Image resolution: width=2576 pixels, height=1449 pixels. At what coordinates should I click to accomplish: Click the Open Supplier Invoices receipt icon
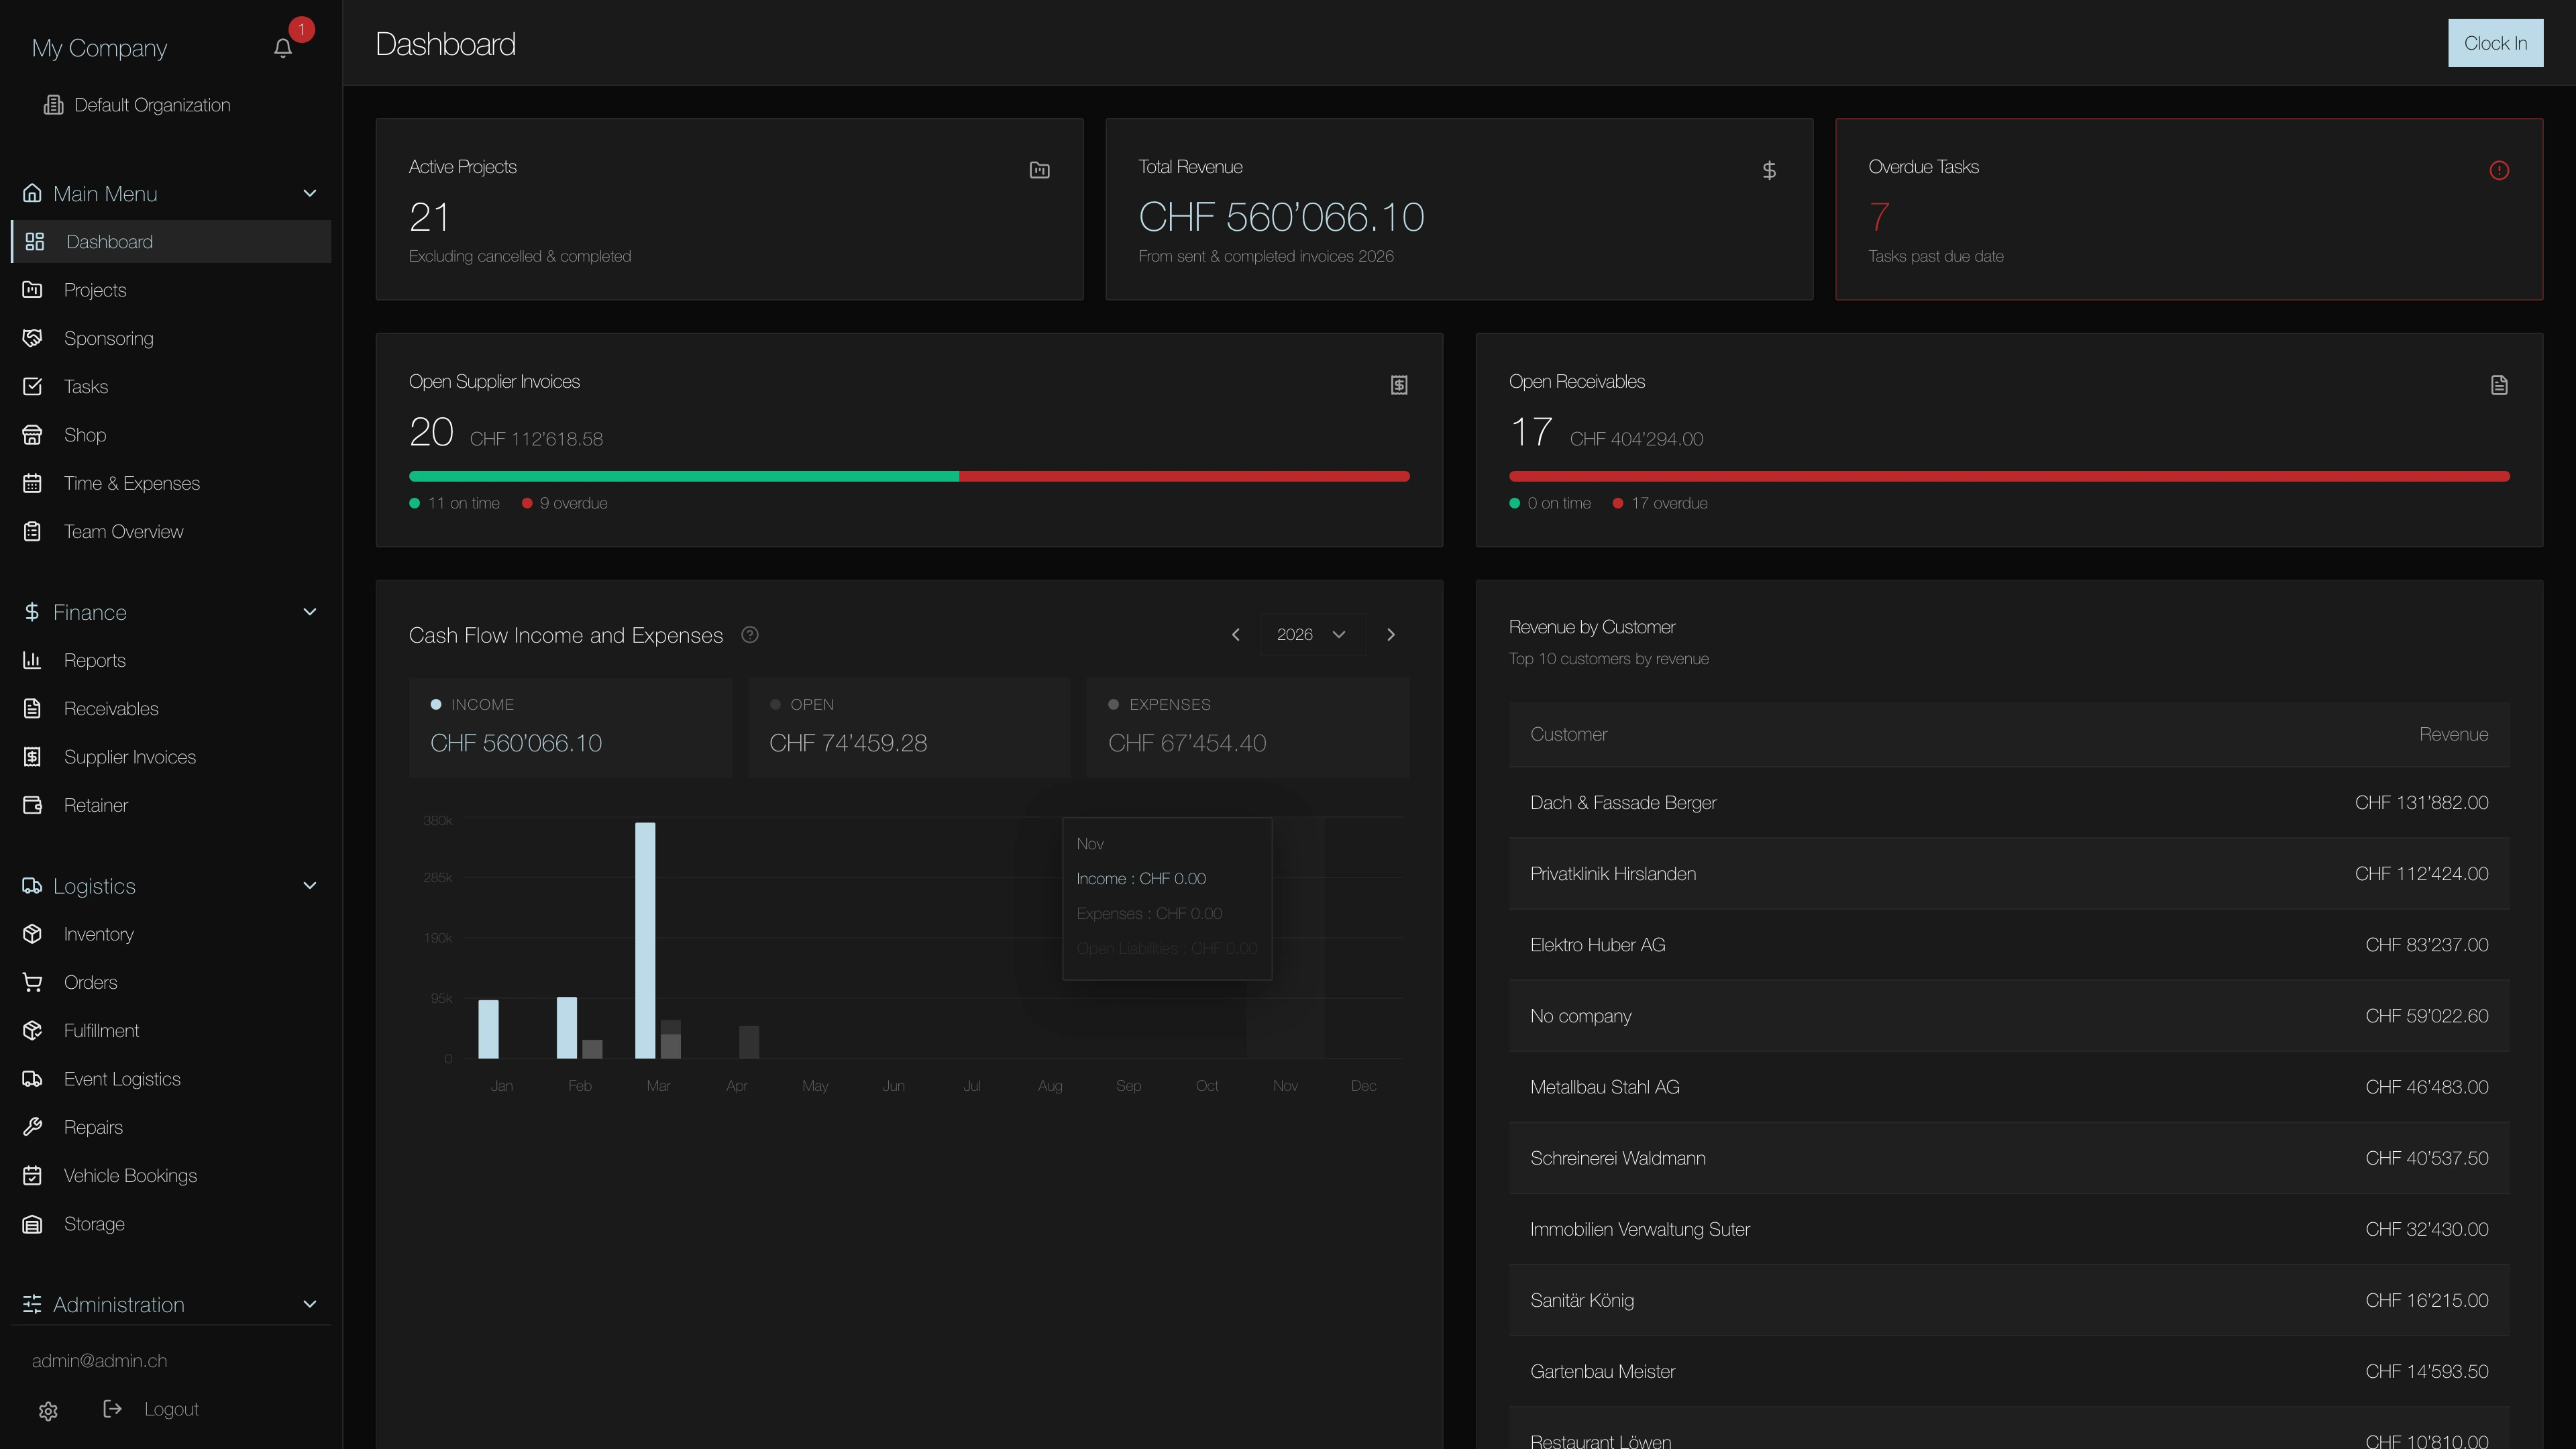pyautogui.click(x=1398, y=385)
